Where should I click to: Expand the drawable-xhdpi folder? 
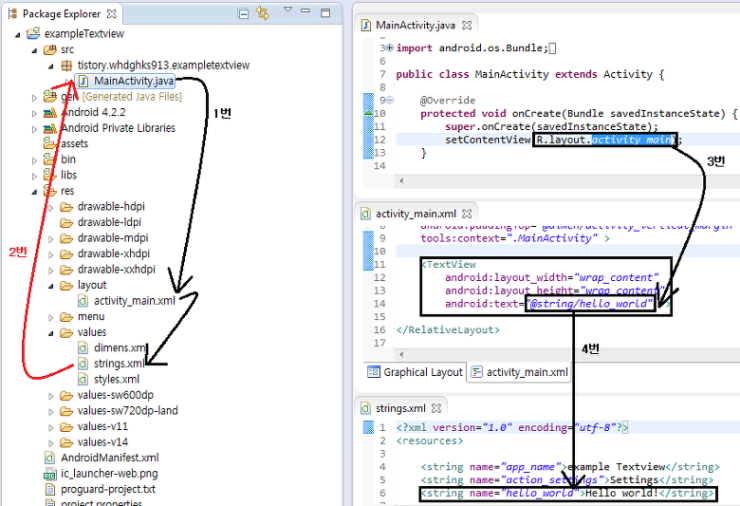pyautogui.click(x=51, y=254)
